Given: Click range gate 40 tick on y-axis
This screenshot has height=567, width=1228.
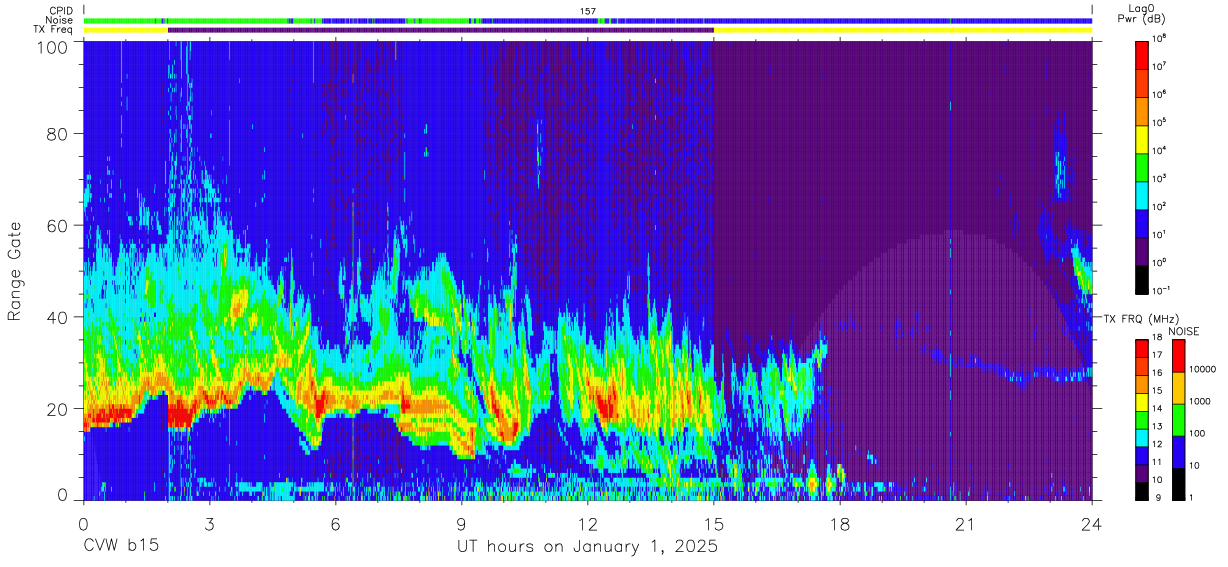Looking at the screenshot, I should tap(58, 317).
